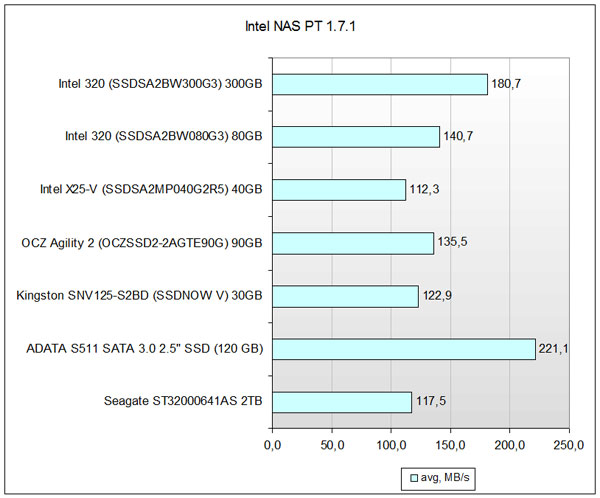
Task: Click the 140,7 data label
Action: coord(458,136)
